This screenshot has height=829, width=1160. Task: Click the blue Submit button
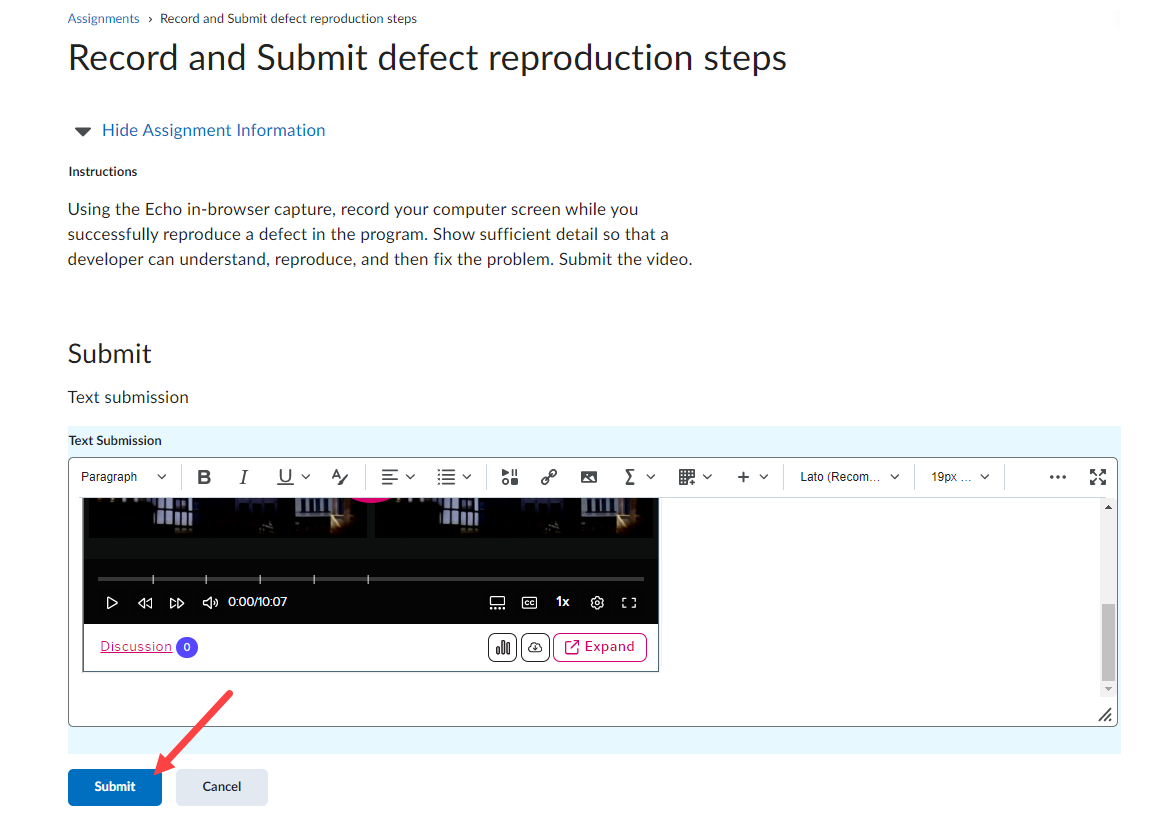(x=115, y=787)
